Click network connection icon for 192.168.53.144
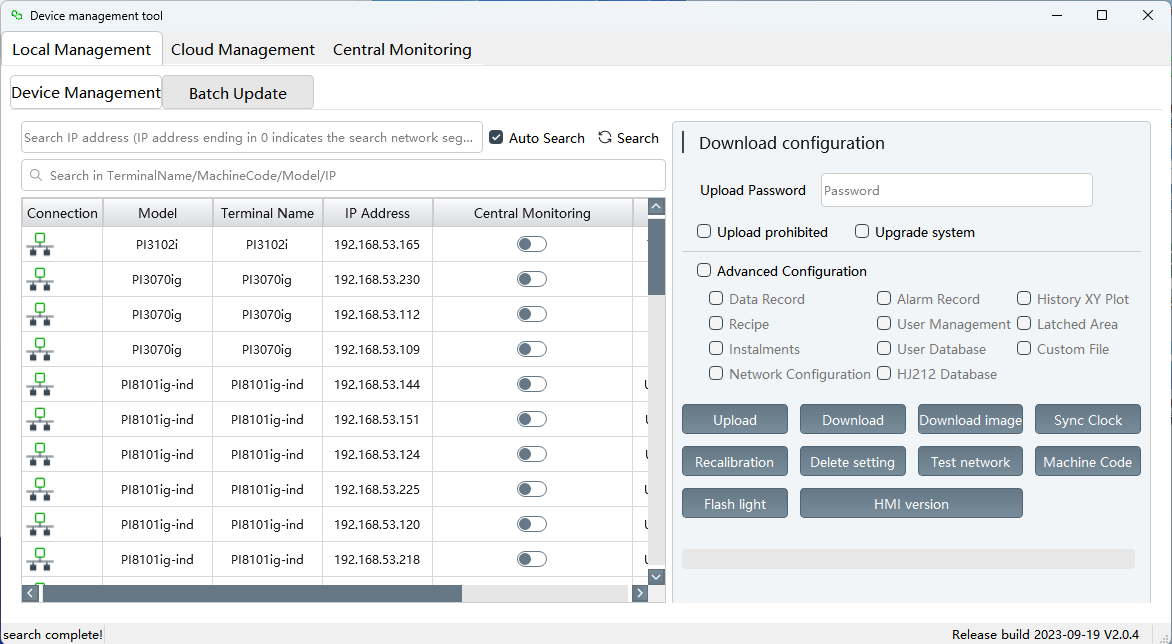Image resolution: width=1172 pixels, height=644 pixels. pos(40,385)
